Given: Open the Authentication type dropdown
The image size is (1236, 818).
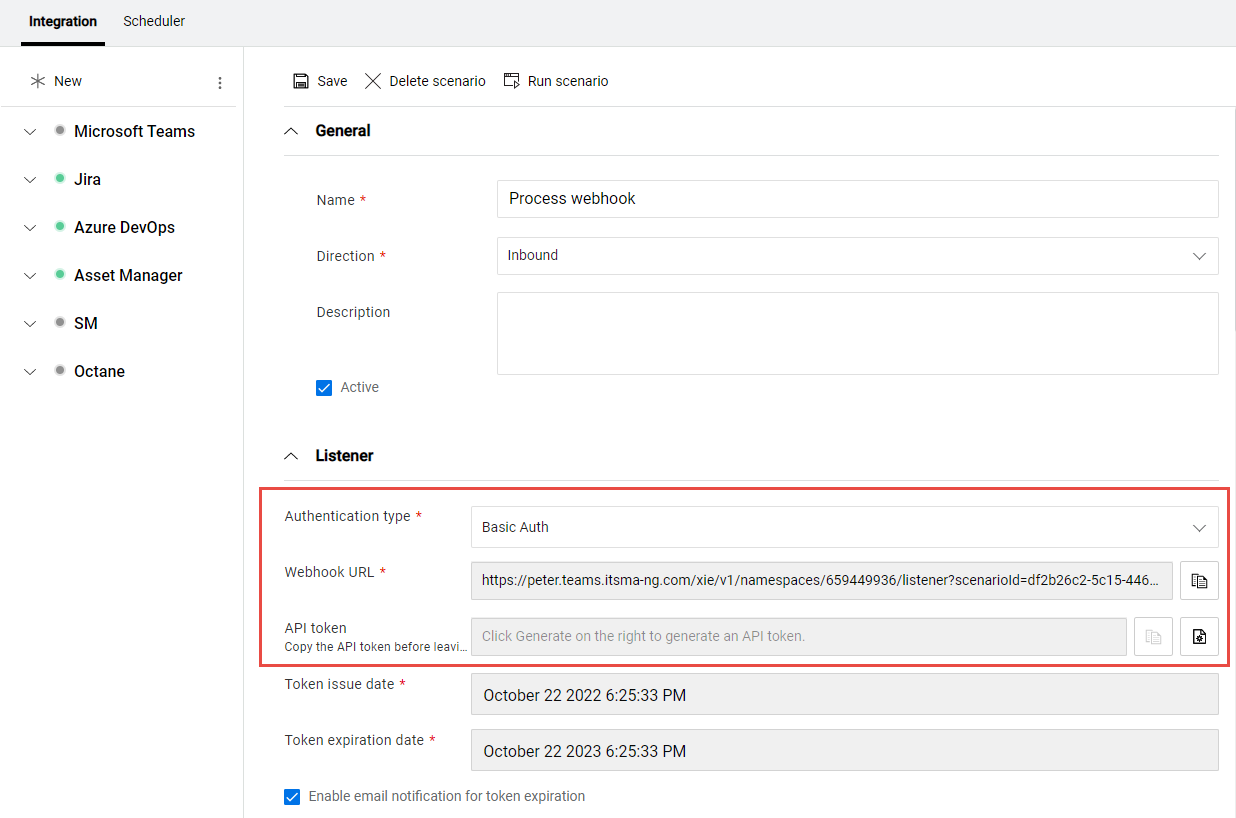Looking at the screenshot, I should (x=1199, y=527).
